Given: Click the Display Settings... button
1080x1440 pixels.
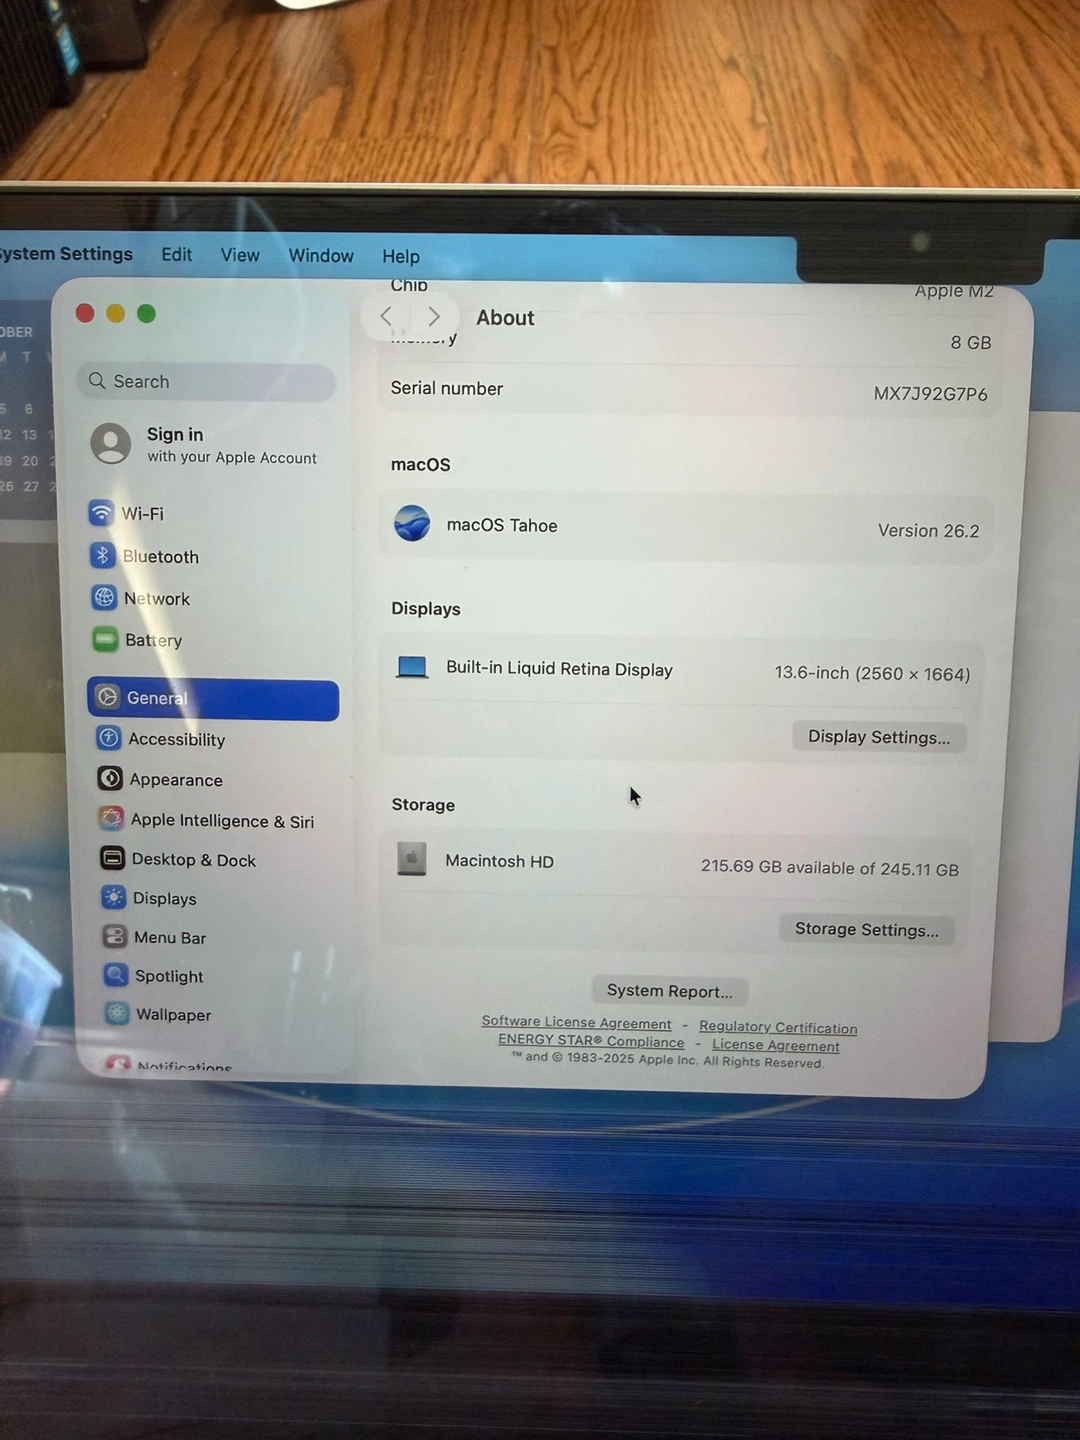Looking at the screenshot, I should [x=879, y=737].
